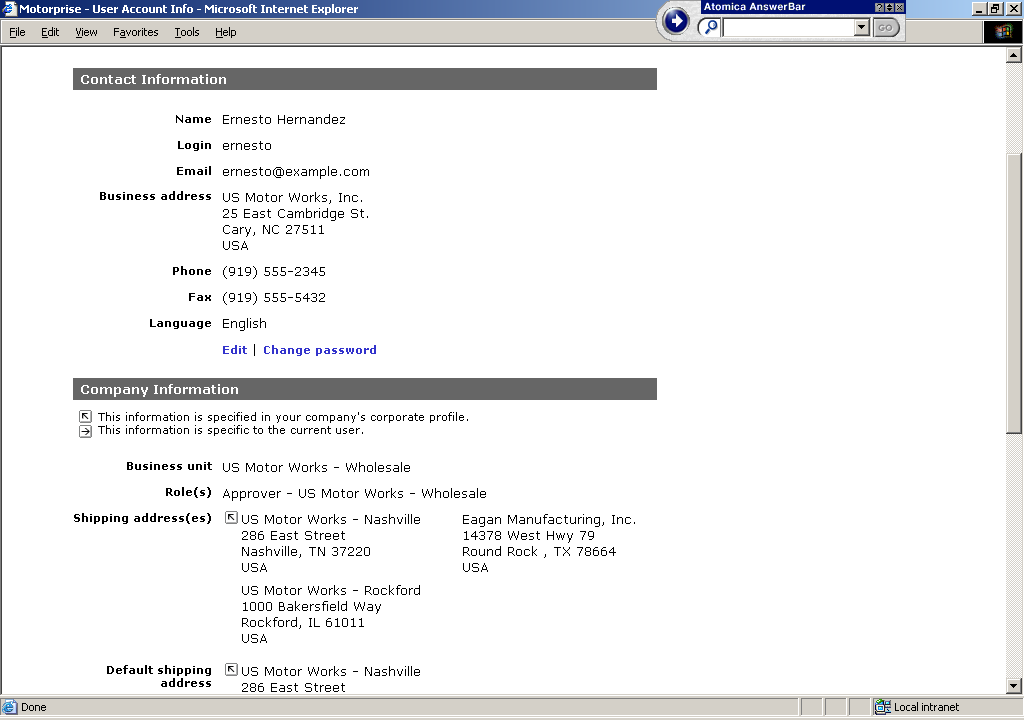The height and width of the screenshot is (720, 1024).
Task: Restore down the Internet Explorer window
Action: 994,8
